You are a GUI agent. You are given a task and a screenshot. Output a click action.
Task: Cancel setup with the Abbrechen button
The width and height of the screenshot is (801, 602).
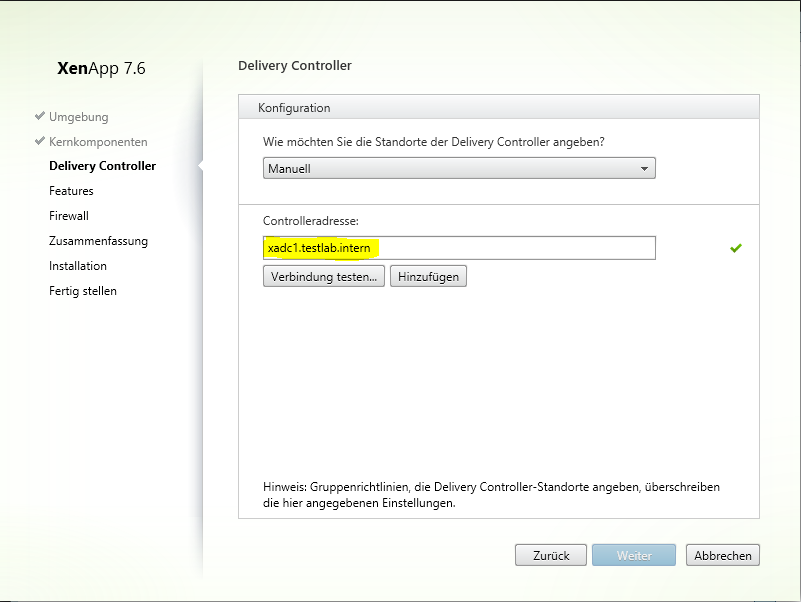722,555
